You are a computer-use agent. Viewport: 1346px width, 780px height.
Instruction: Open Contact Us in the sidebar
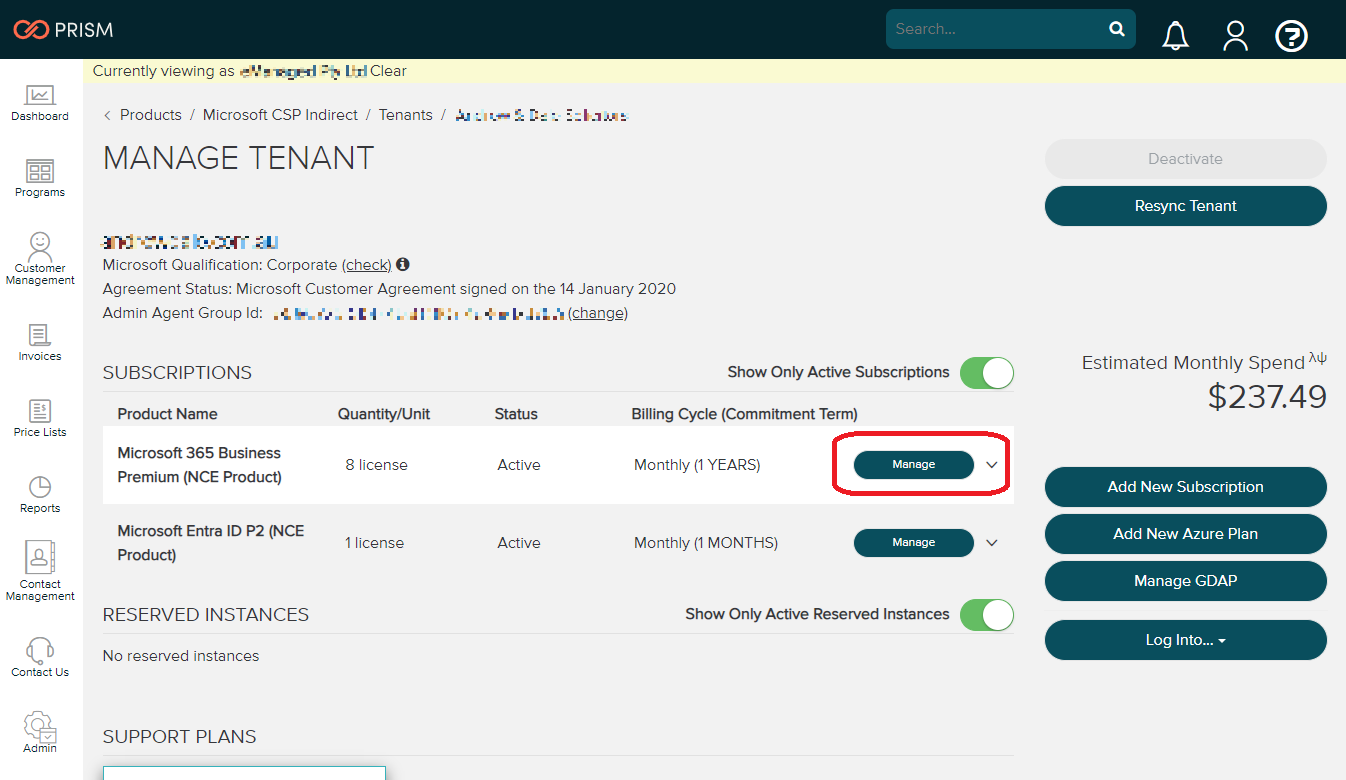[x=40, y=658]
